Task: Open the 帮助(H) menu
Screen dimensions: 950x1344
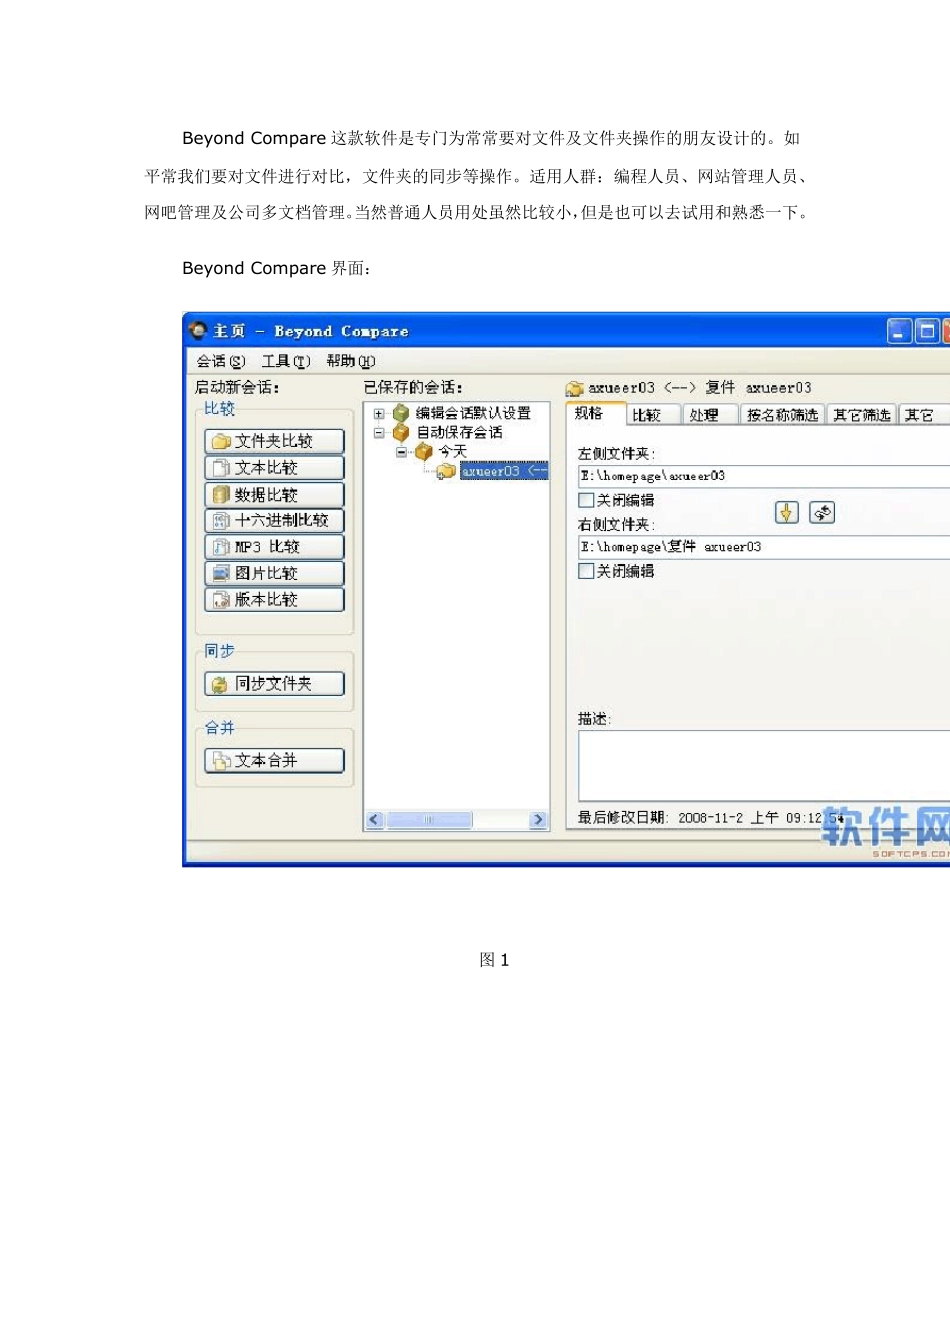Action: pyautogui.click(x=350, y=361)
